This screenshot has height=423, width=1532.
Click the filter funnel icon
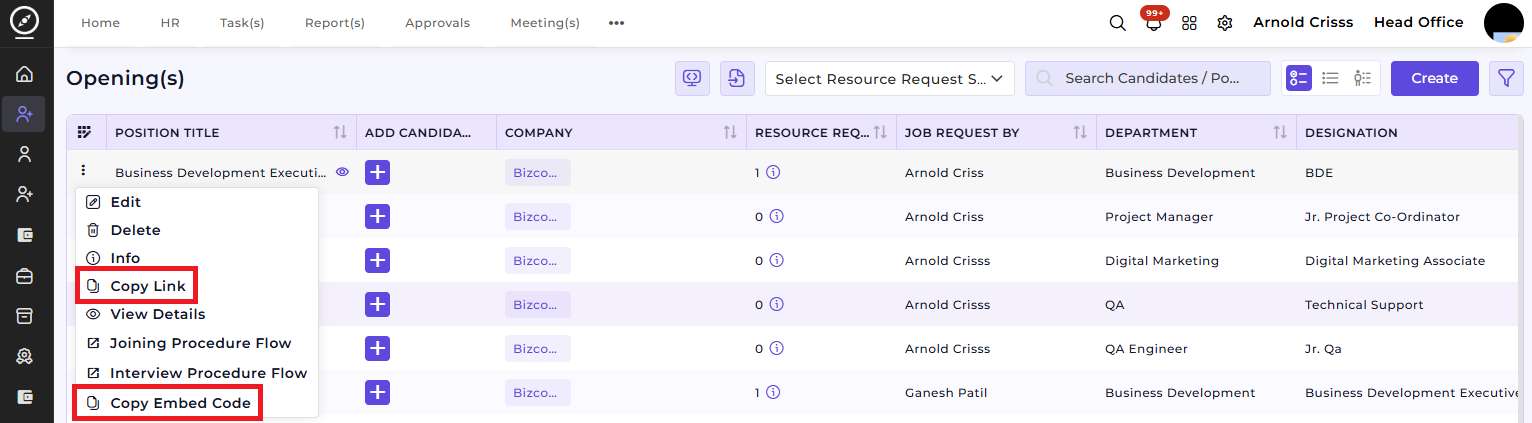coord(1506,78)
